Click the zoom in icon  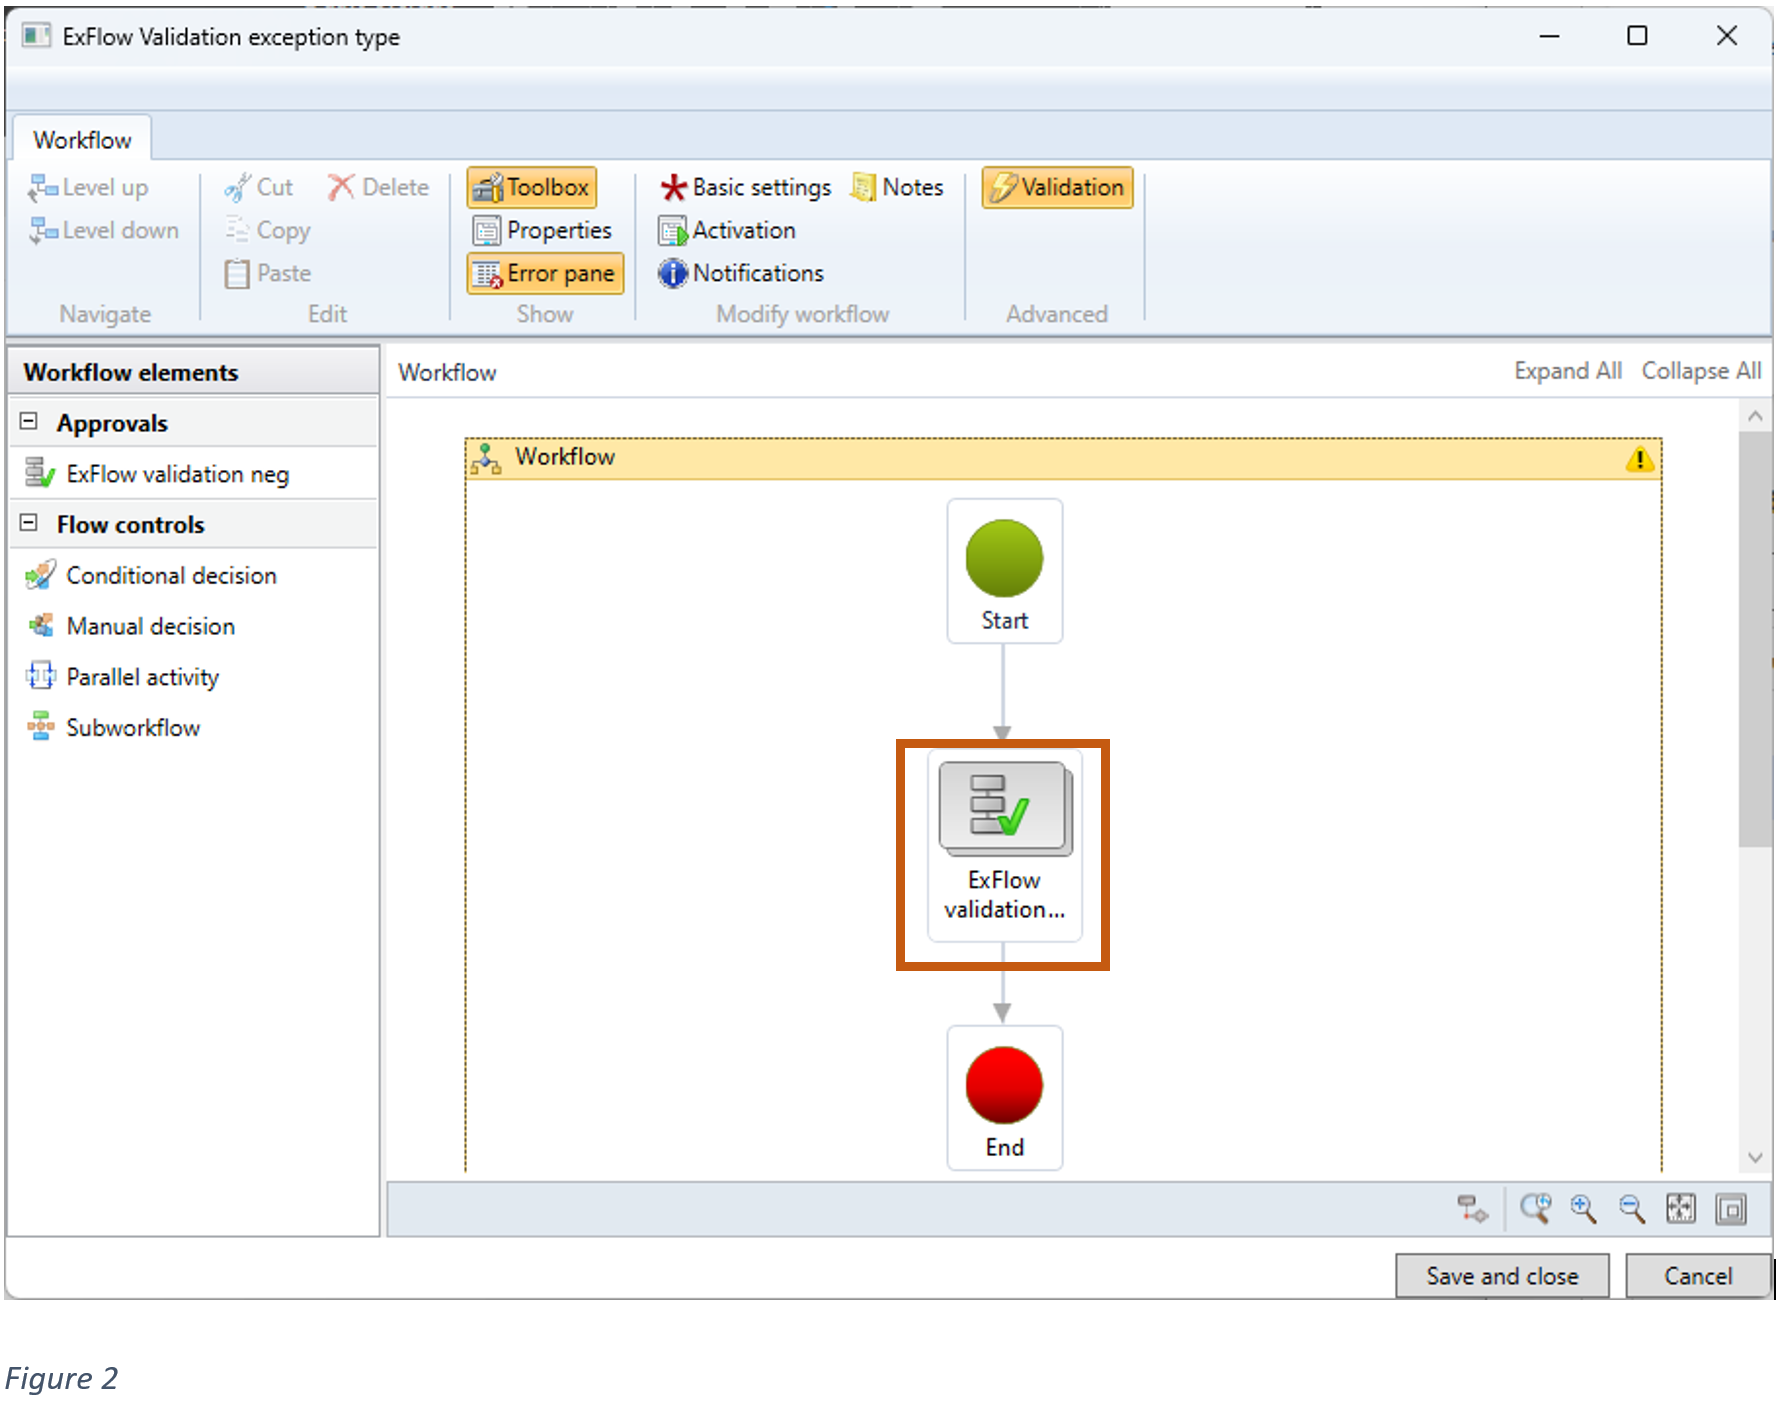[x=1583, y=1209]
